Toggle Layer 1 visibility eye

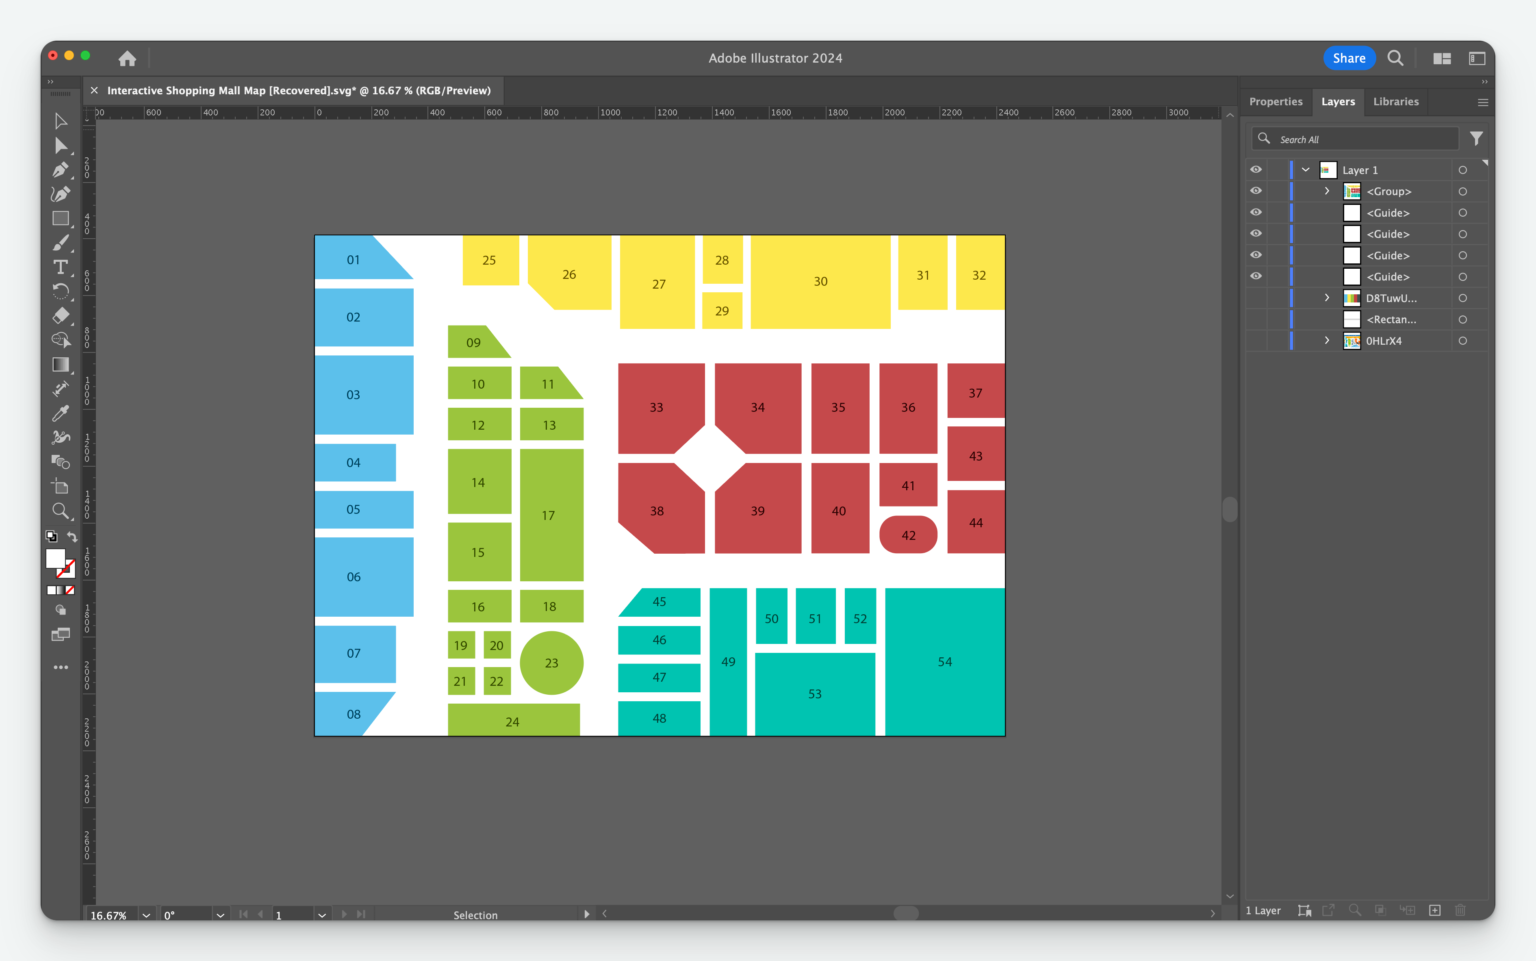(1256, 169)
